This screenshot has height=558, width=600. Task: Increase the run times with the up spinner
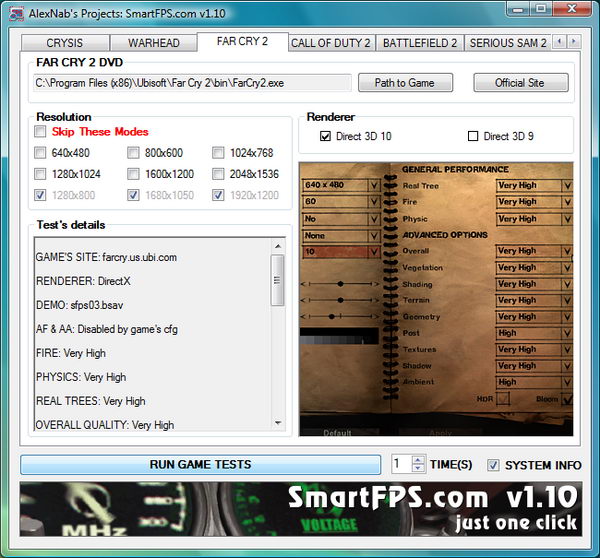pos(418,460)
